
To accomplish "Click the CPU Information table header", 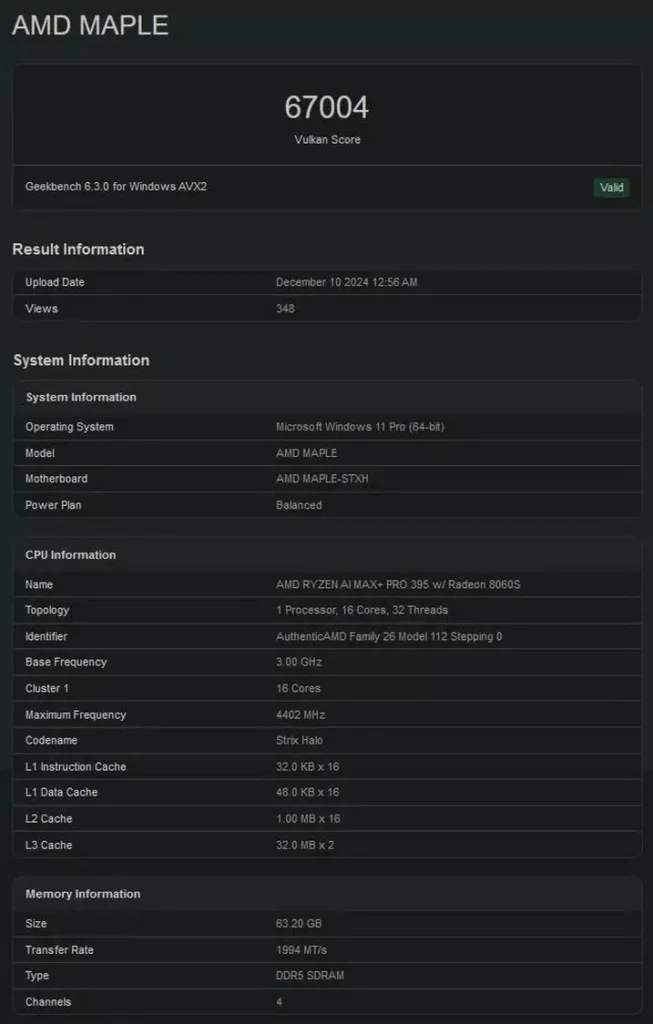I will coord(71,555).
